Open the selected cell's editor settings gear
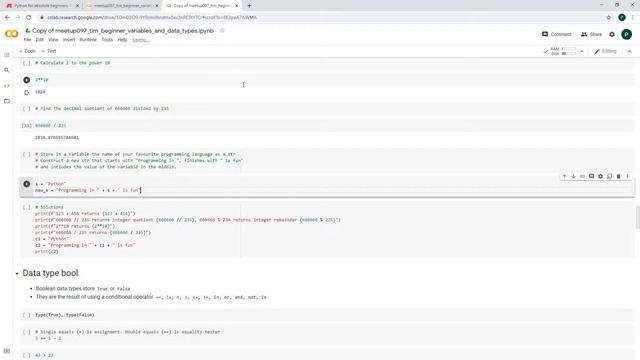This screenshot has width=640, height=360. [x=600, y=176]
